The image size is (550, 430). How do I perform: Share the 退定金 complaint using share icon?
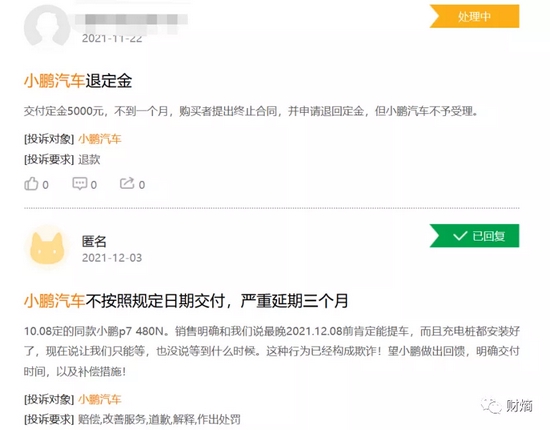tap(127, 183)
